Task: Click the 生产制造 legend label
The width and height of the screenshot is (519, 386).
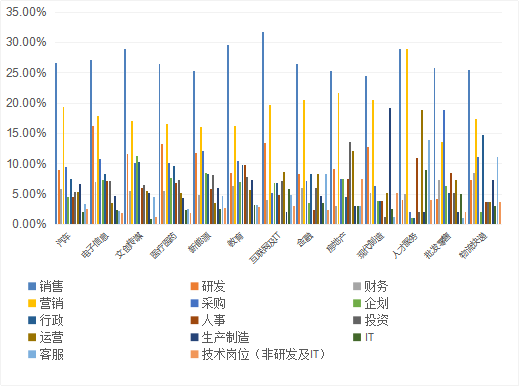Action: coord(225,337)
